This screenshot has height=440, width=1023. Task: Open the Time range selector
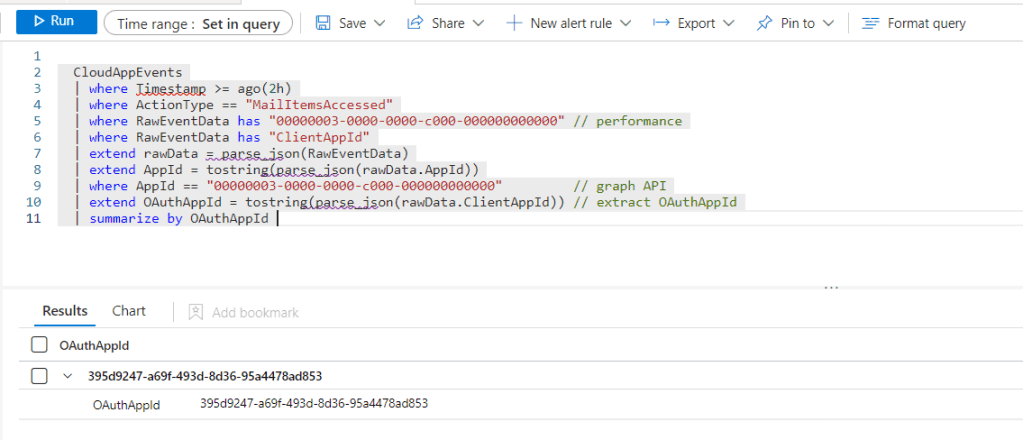198,22
